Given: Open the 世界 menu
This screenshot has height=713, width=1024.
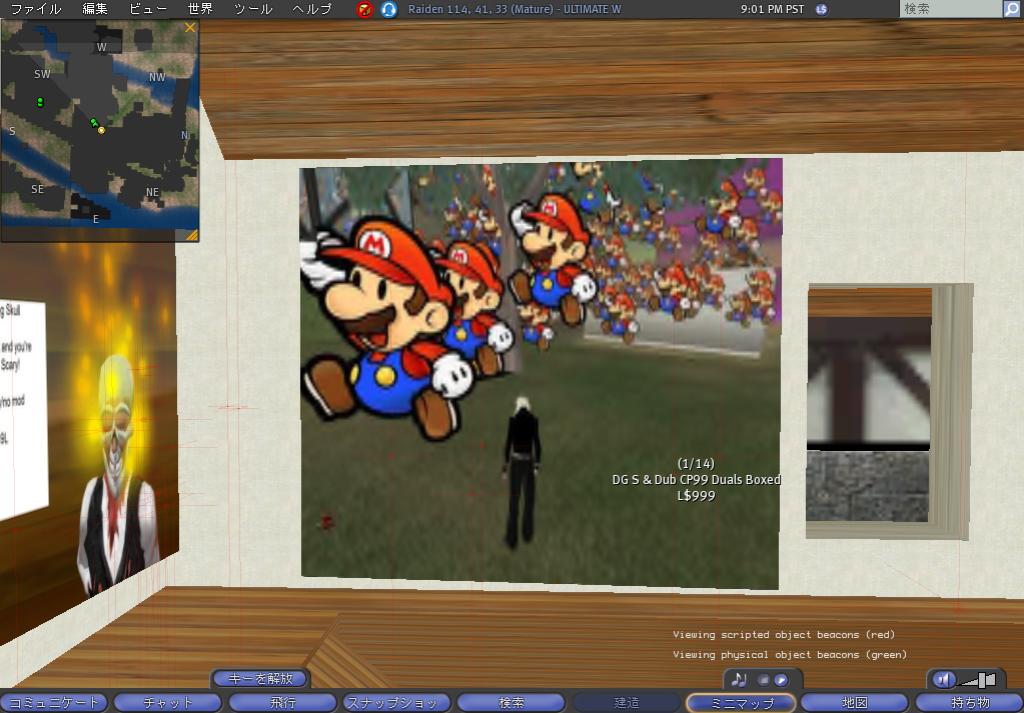Looking at the screenshot, I should pos(200,9).
